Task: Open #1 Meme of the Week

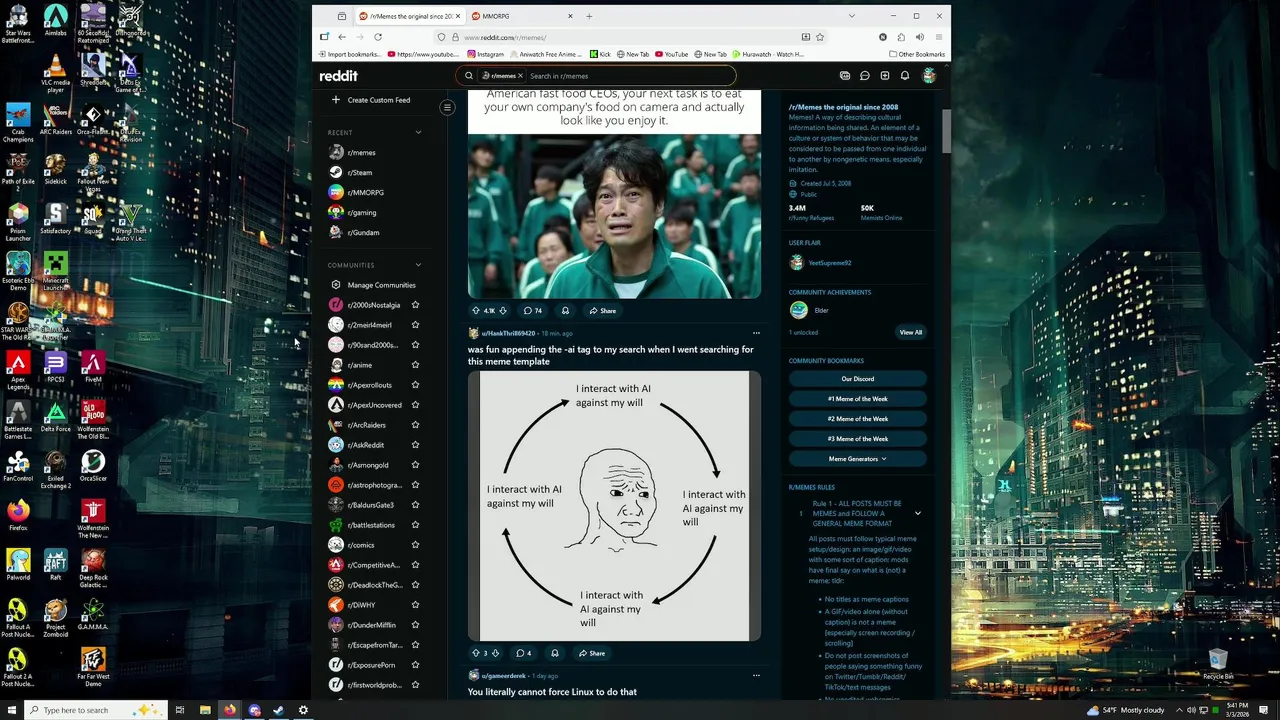Action: (857, 399)
